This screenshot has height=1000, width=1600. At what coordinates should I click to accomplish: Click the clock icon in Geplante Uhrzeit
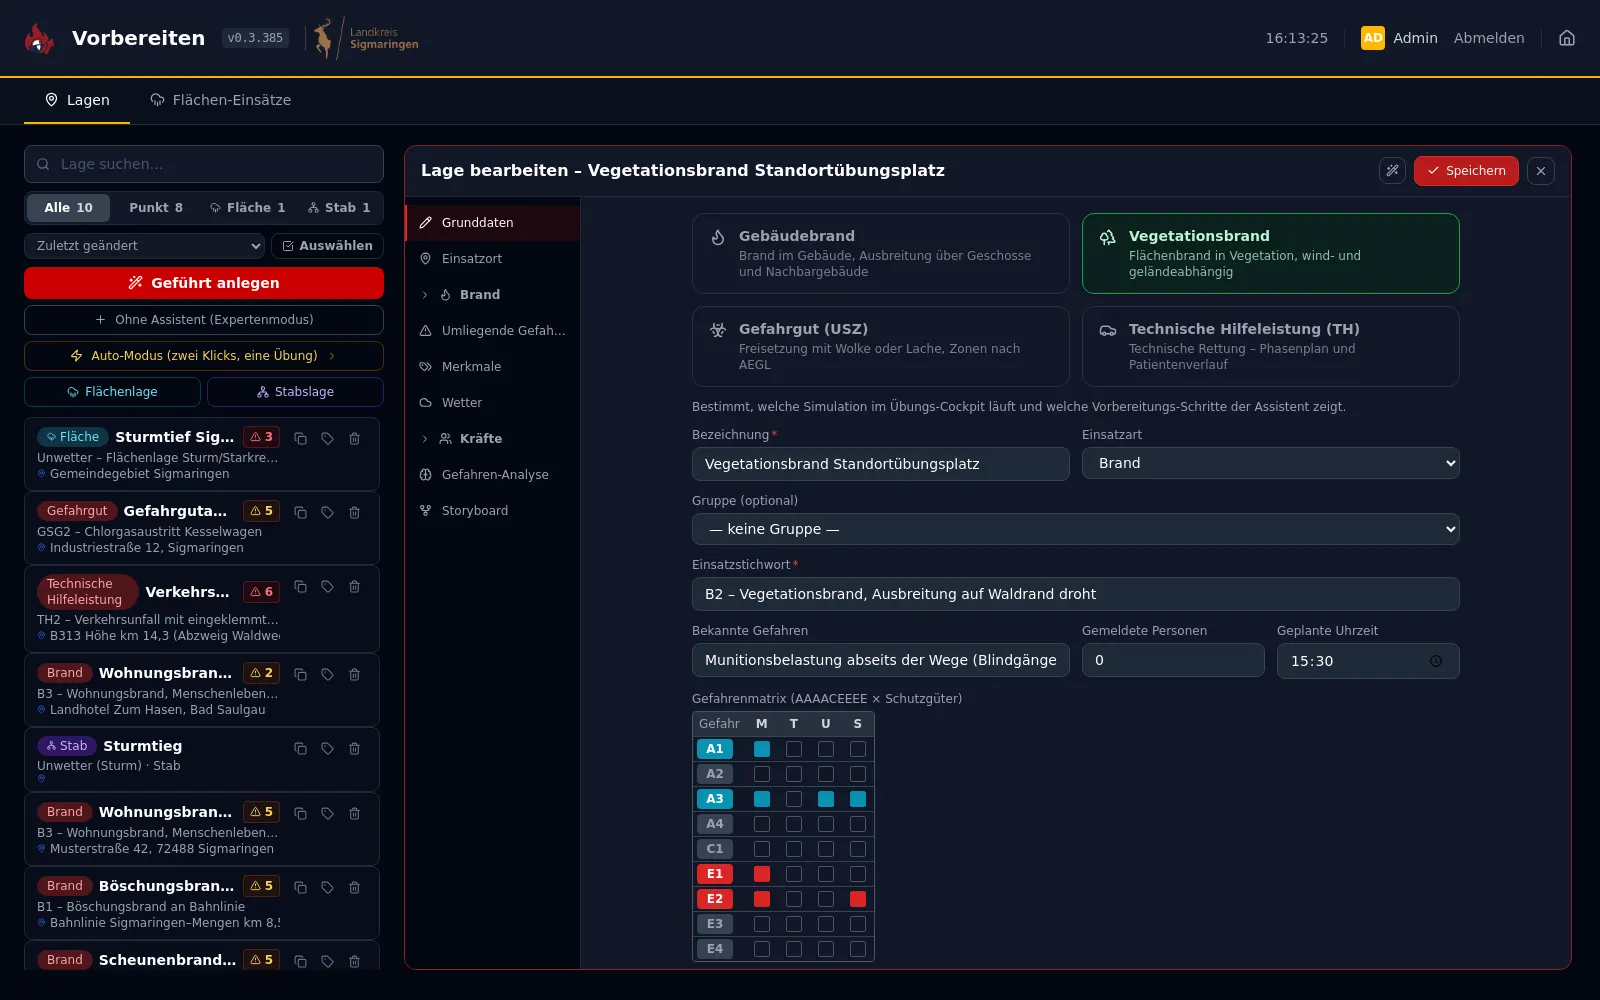tap(1436, 661)
